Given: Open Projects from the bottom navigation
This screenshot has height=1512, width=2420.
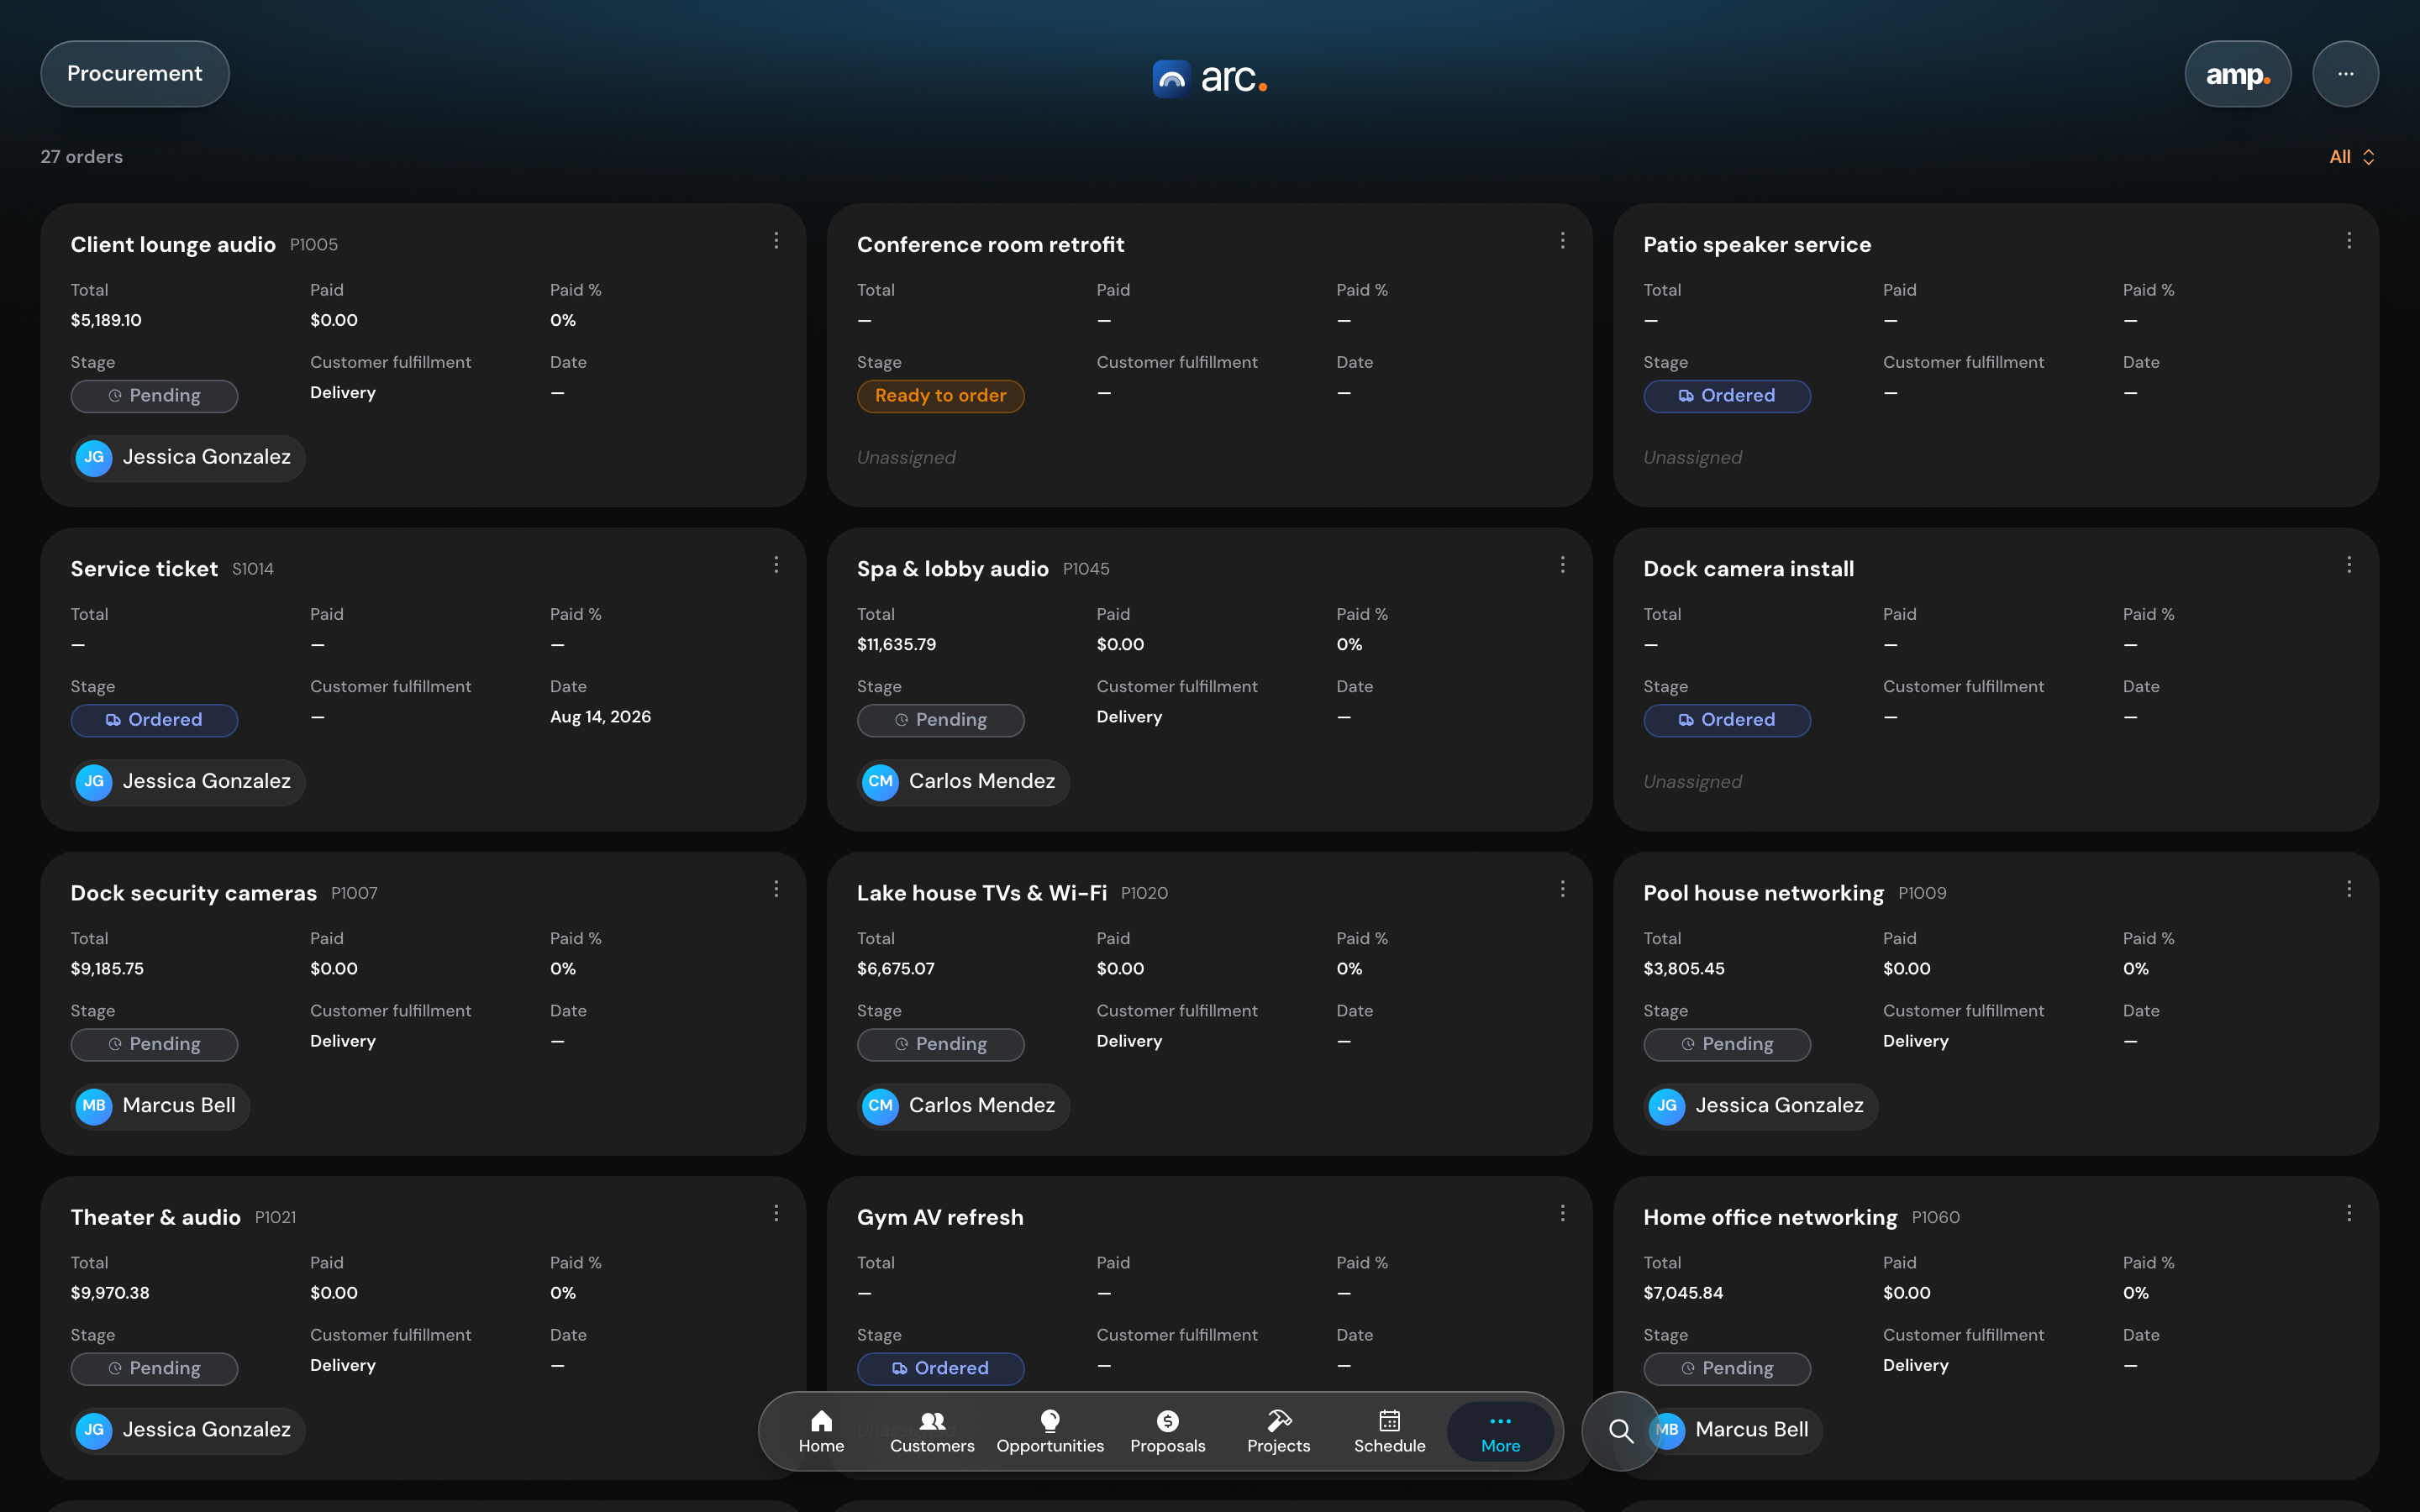Looking at the screenshot, I should tap(1279, 1432).
